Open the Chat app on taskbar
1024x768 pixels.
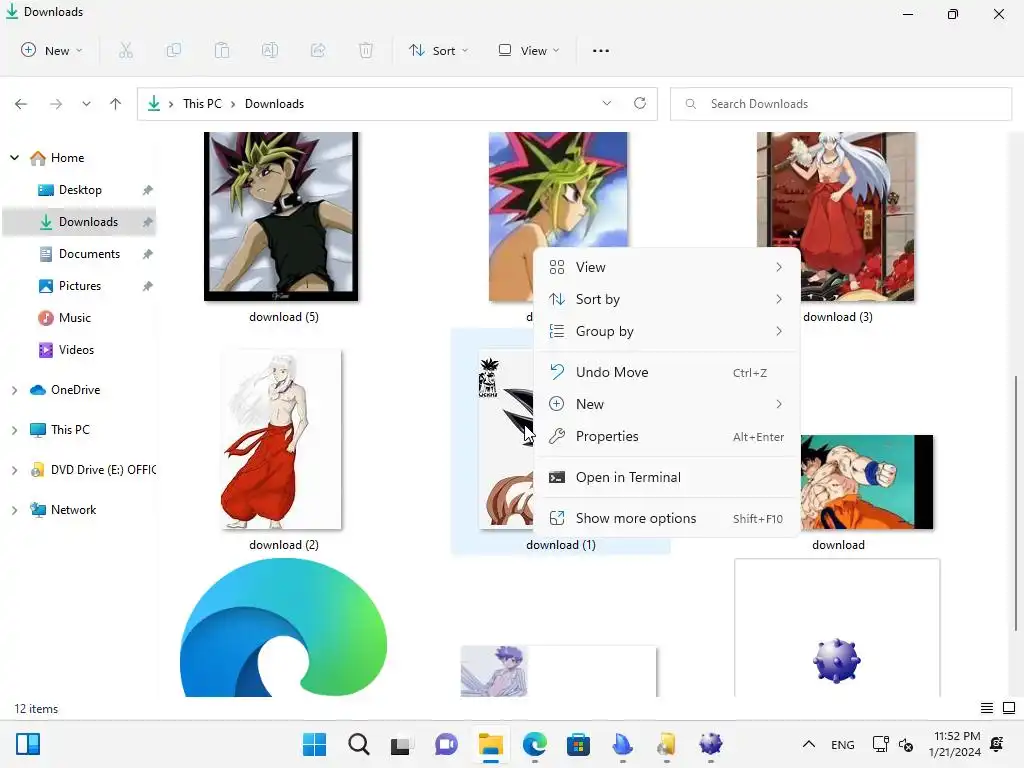click(x=446, y=744)
